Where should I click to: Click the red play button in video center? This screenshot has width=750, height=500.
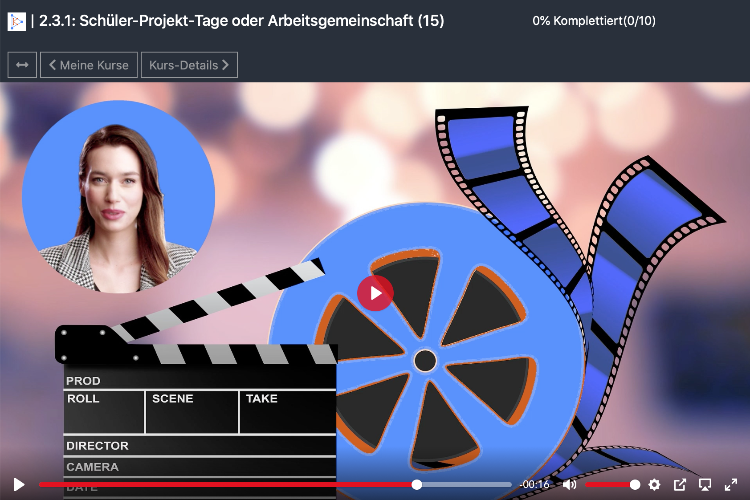[375, 293]
